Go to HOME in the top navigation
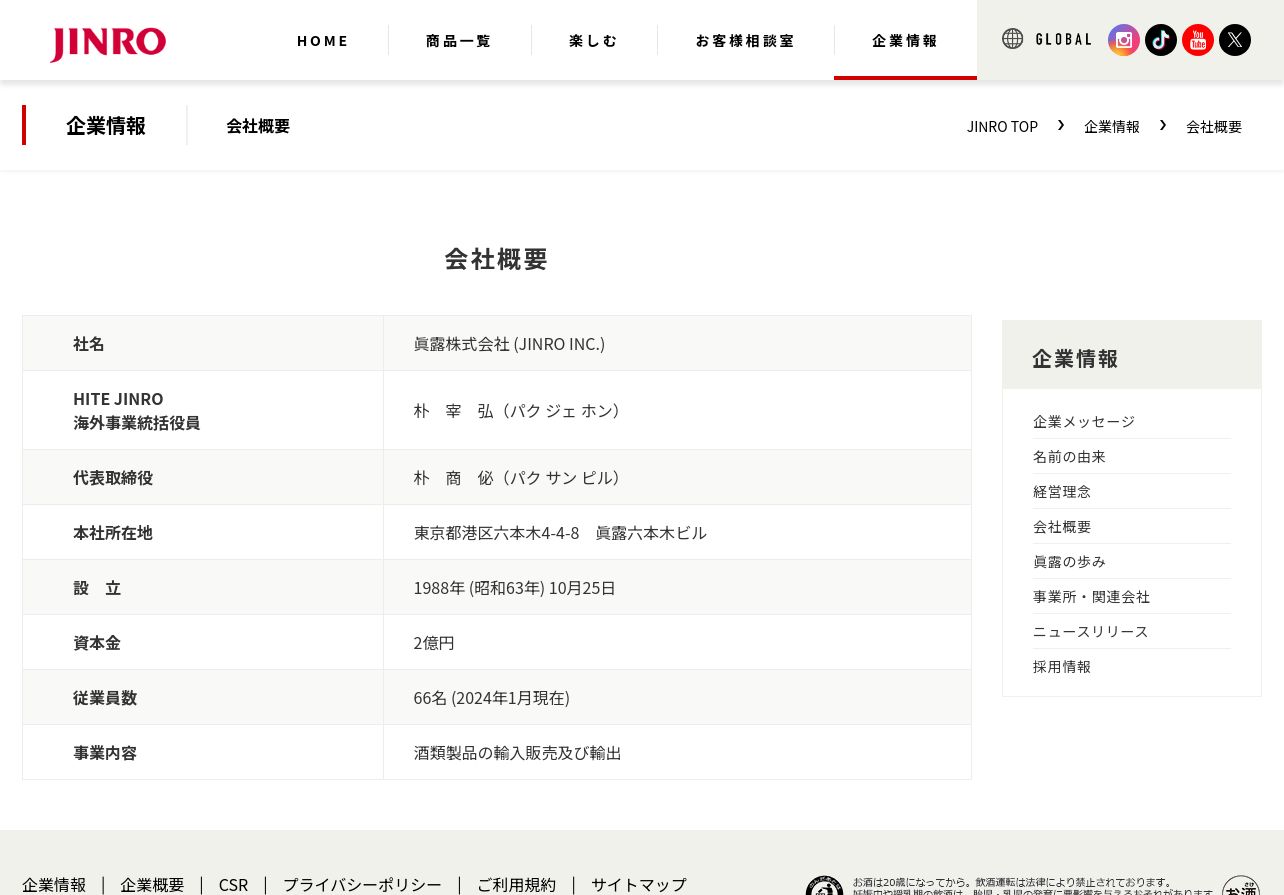Screen dimensions: 1284x895 pyautogui.click(x=323, y=41)
